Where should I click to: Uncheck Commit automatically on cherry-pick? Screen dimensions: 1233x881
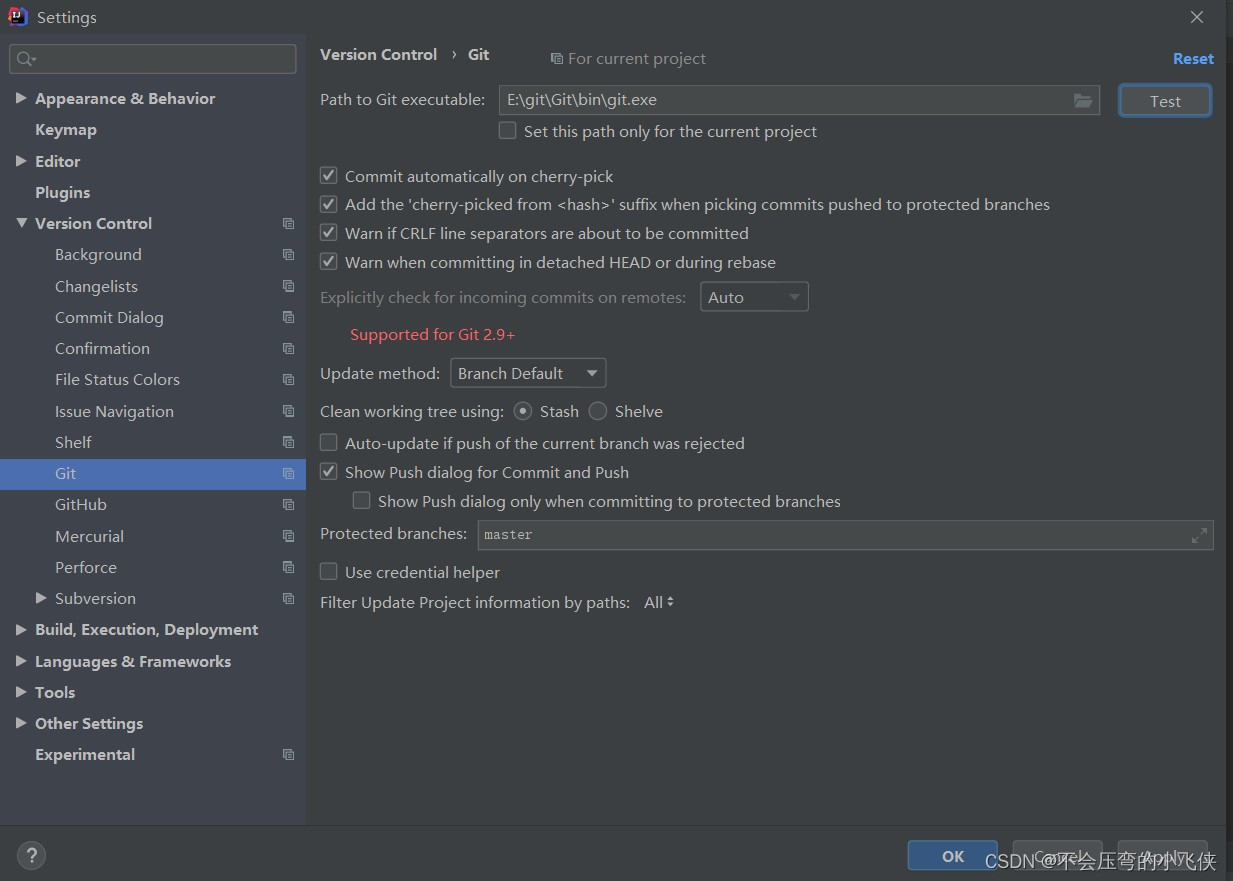pyautogui.click(x=328, y=176)
